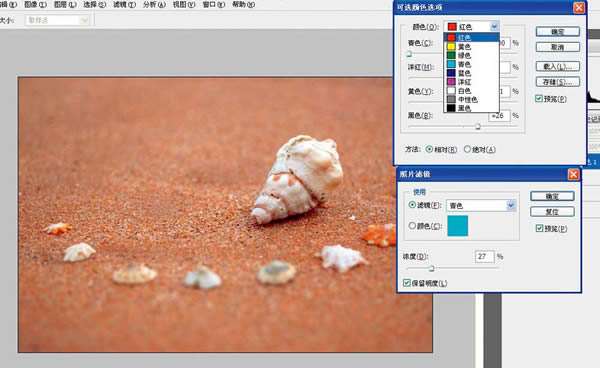The image size is (600, 368).
Task: Toggle 预览(P) checkbox in Photo Filter dialog
Action: tap(540, 228)
